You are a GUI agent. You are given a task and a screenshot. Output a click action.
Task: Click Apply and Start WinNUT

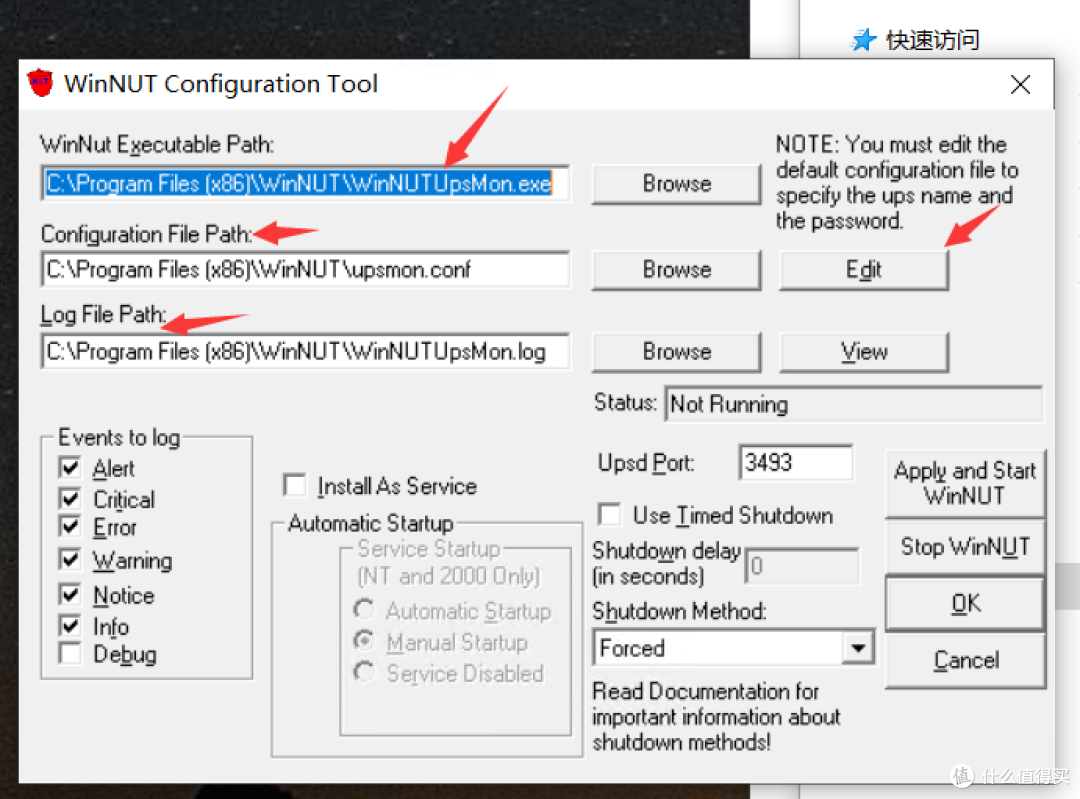[x=964, y=484]
